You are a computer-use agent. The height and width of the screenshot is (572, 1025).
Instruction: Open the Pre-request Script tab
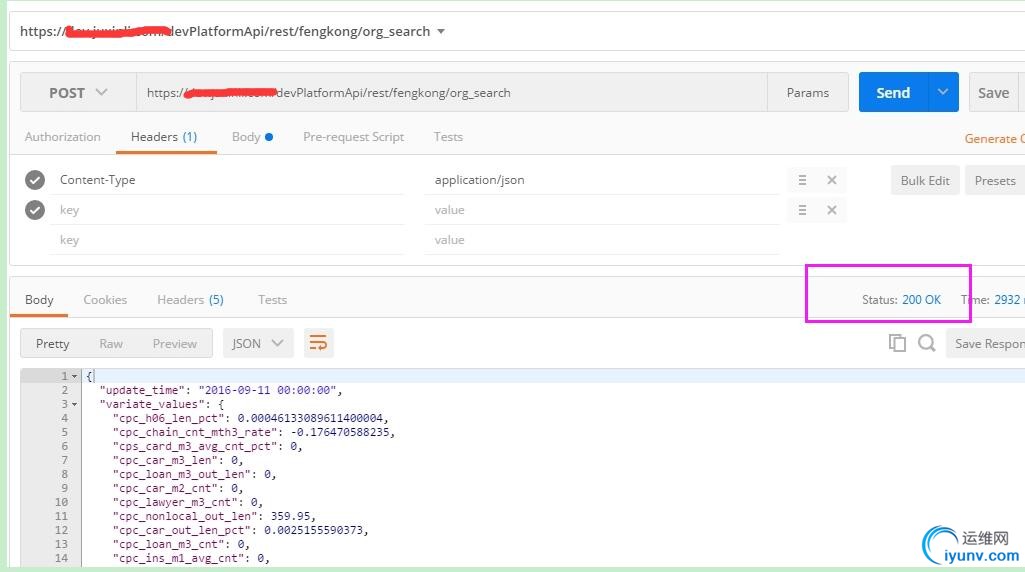point(353,137)
